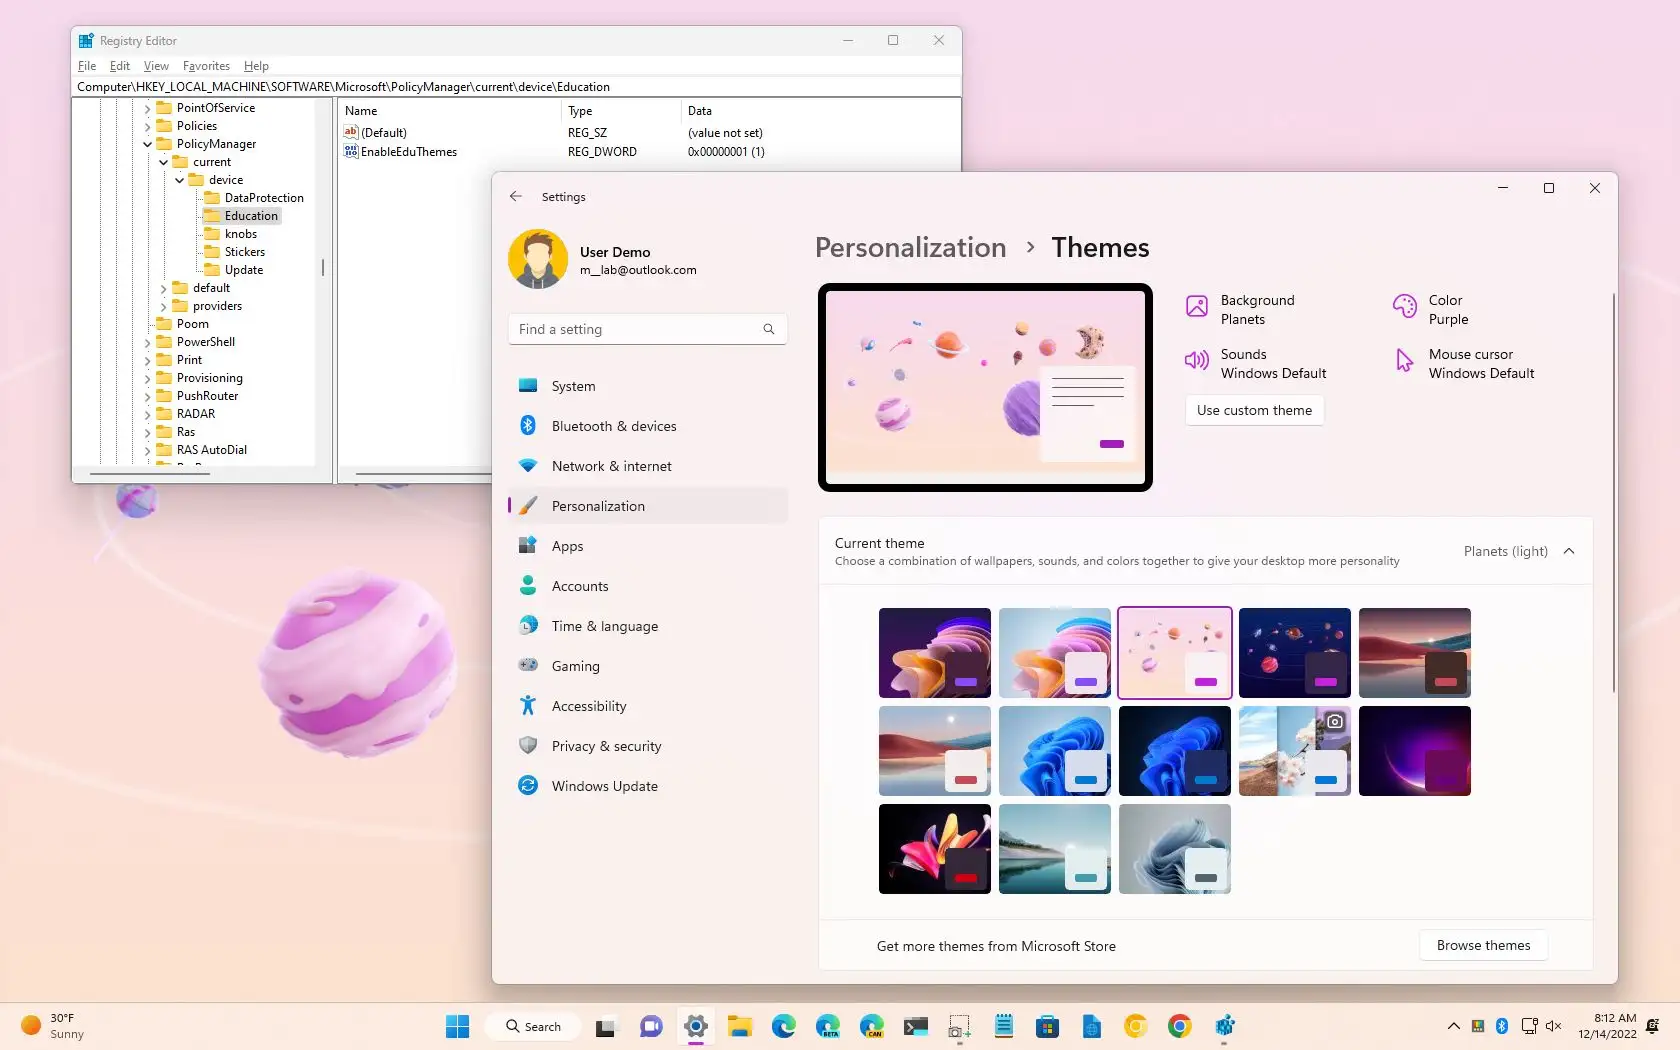Screen dimensions: 1680x1050
Task: Open Mouse cursor settings
Action: coord(1470,362)
